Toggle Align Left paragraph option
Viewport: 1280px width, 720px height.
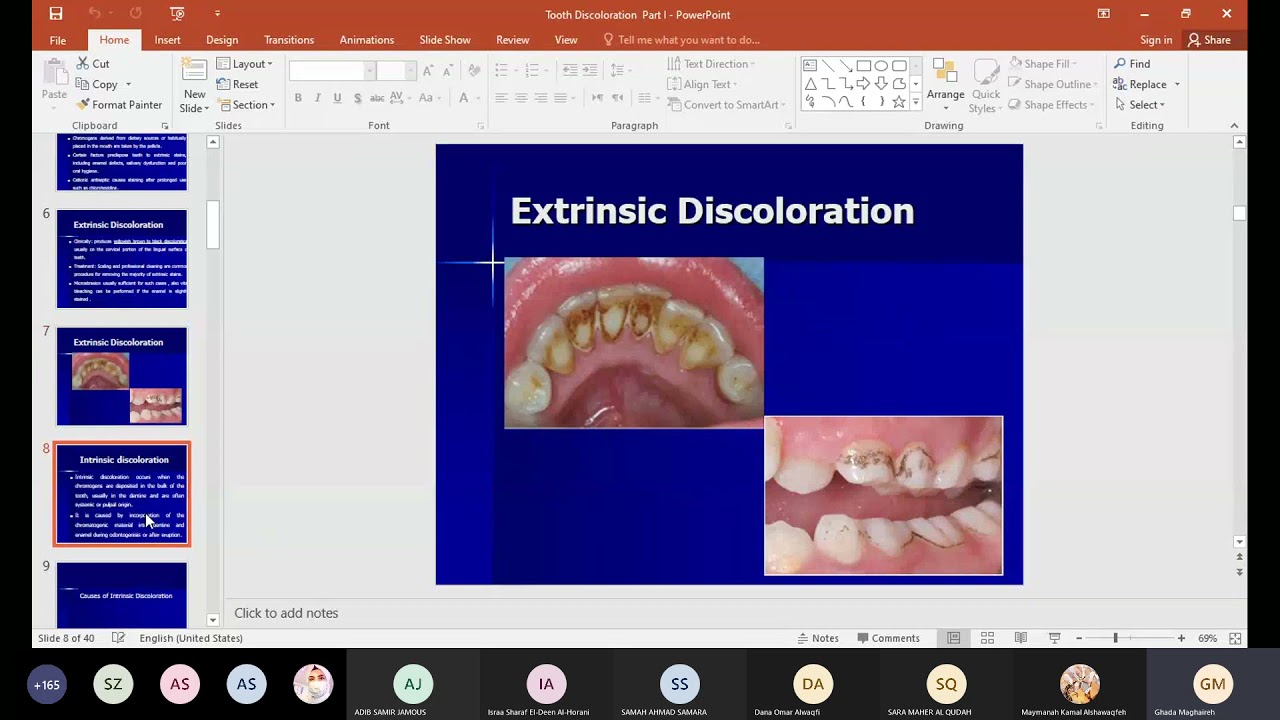click(501, 98)
